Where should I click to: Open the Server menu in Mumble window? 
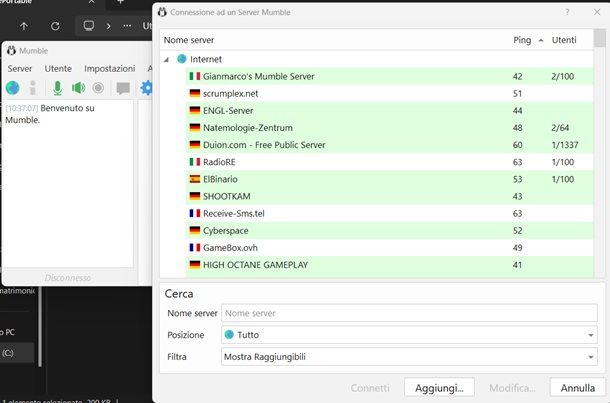tap(20, 69)
